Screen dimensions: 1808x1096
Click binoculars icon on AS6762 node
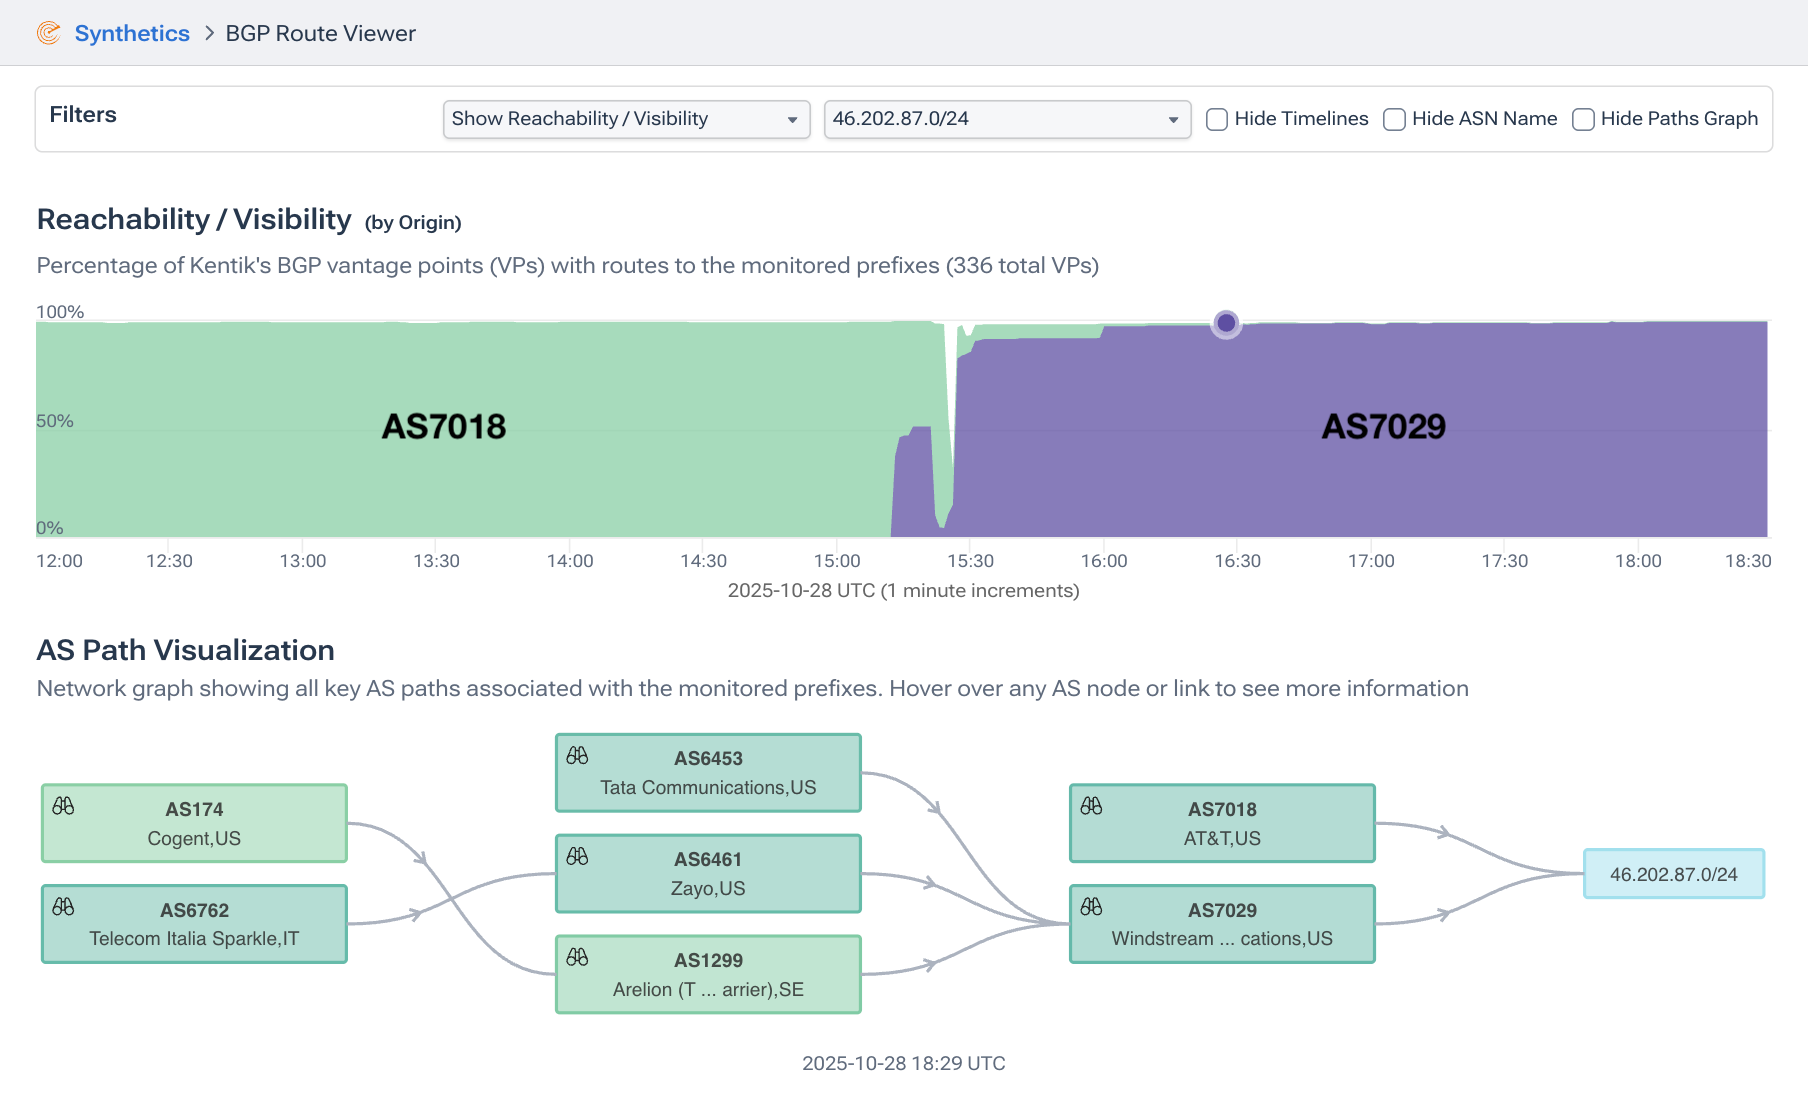pos(63,907)
